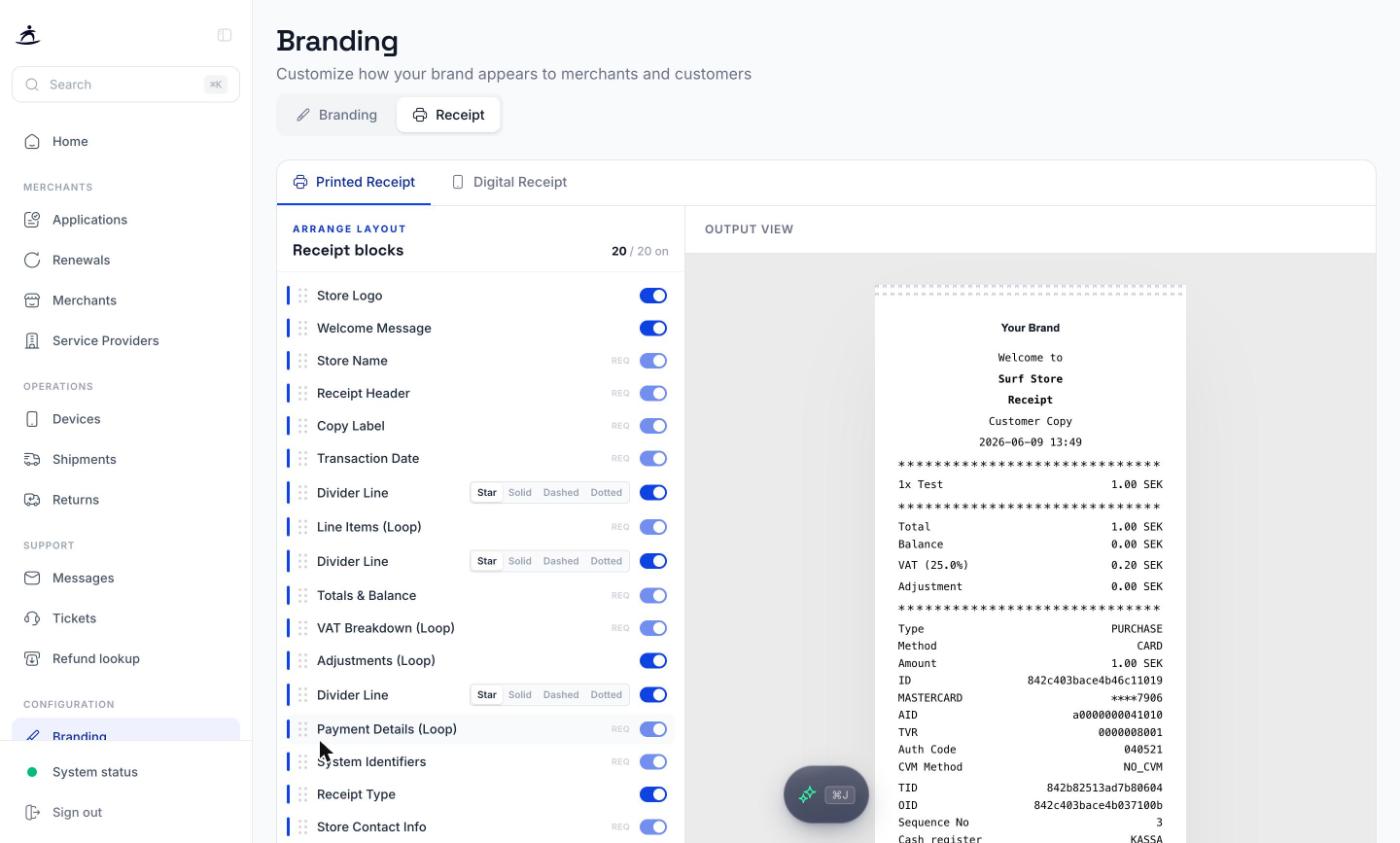Click drag handle for Receipt Type block
The image size is (1400, 843).
[x=303, y=794]
